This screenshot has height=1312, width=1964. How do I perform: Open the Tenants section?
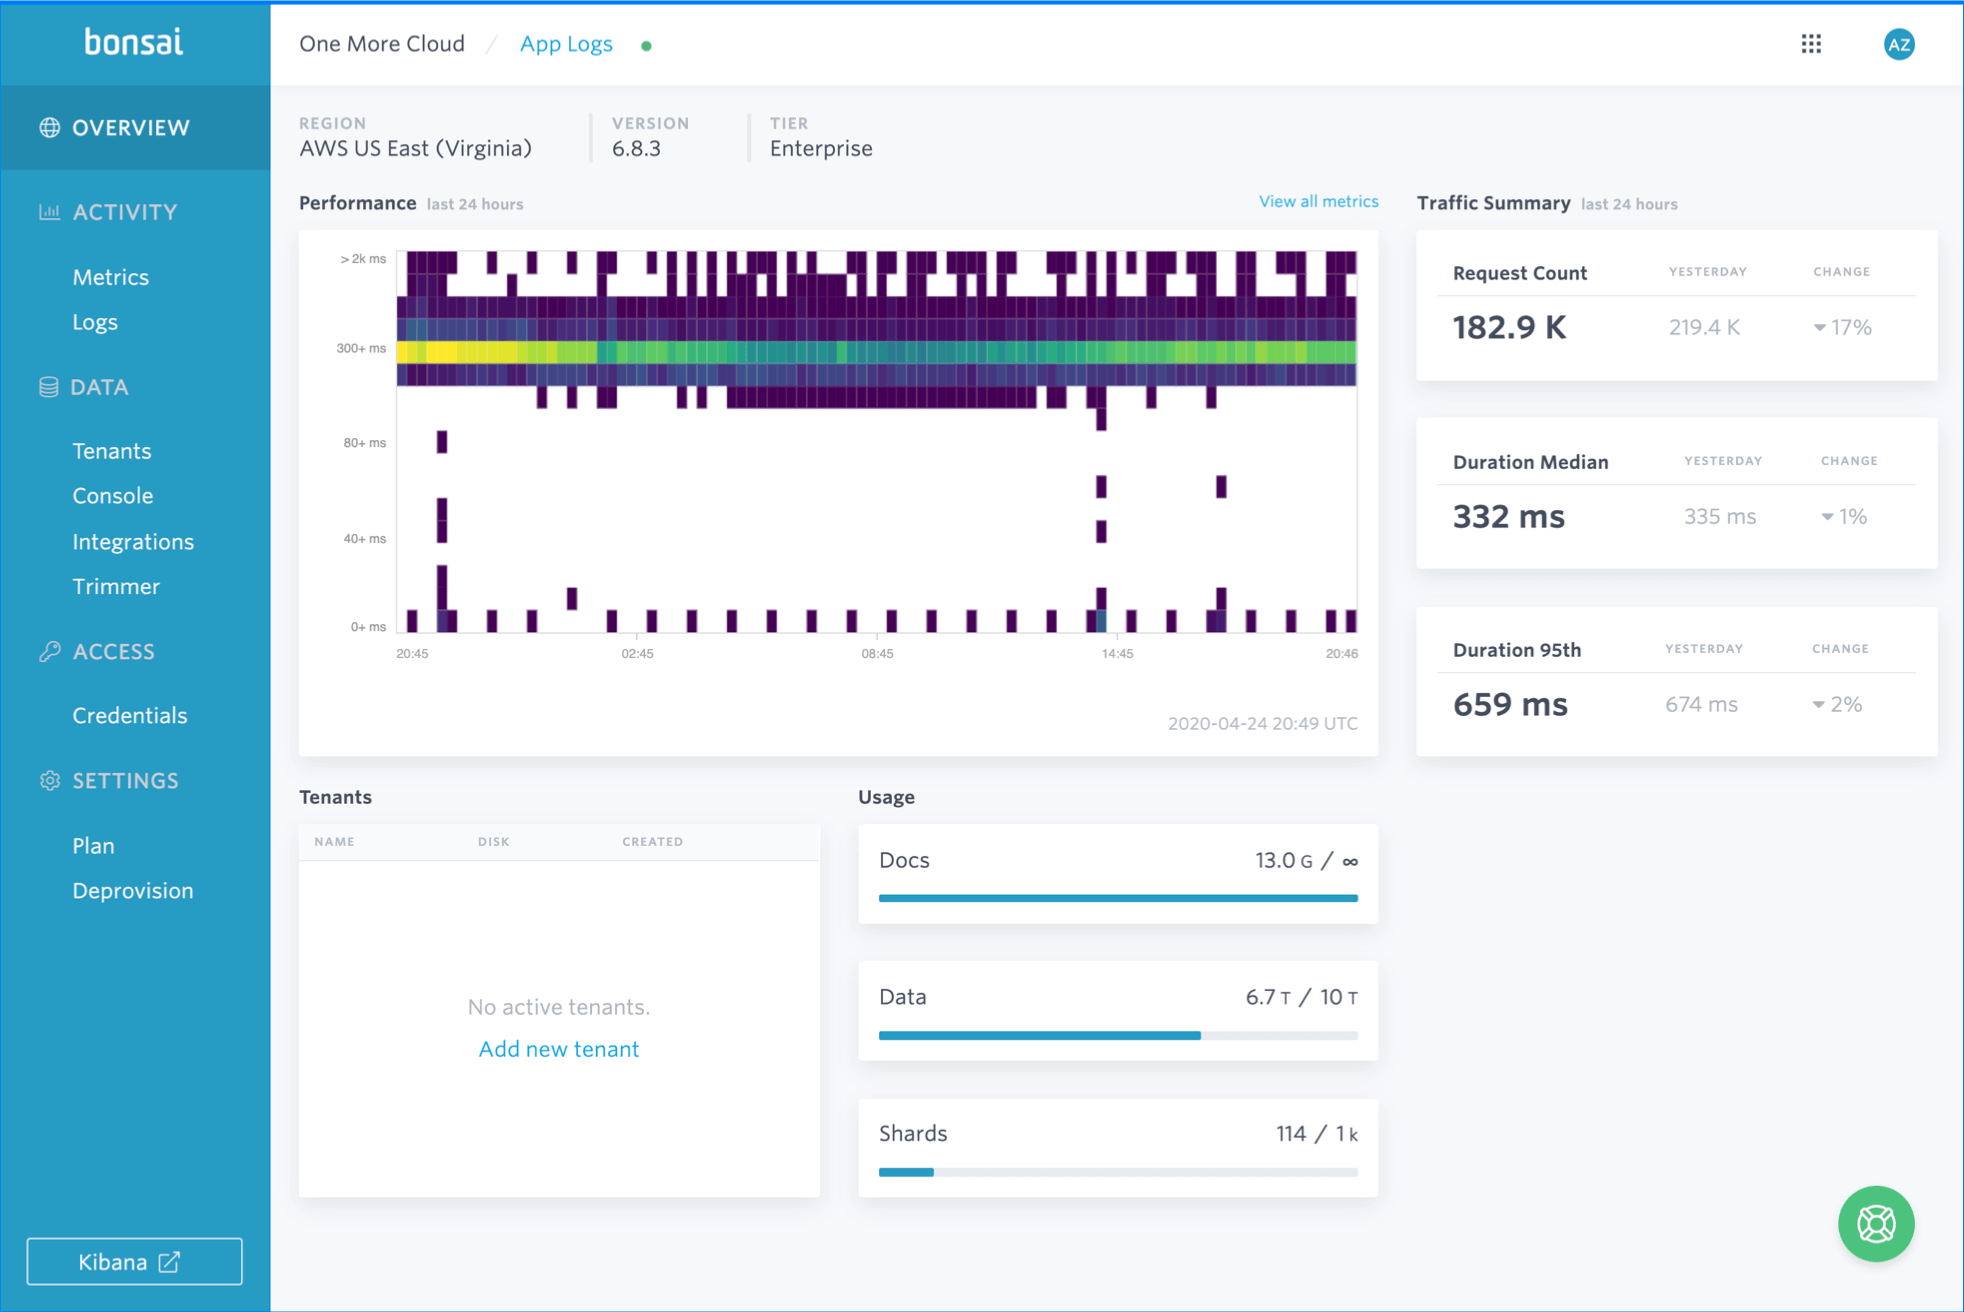[x=112, y=451]
